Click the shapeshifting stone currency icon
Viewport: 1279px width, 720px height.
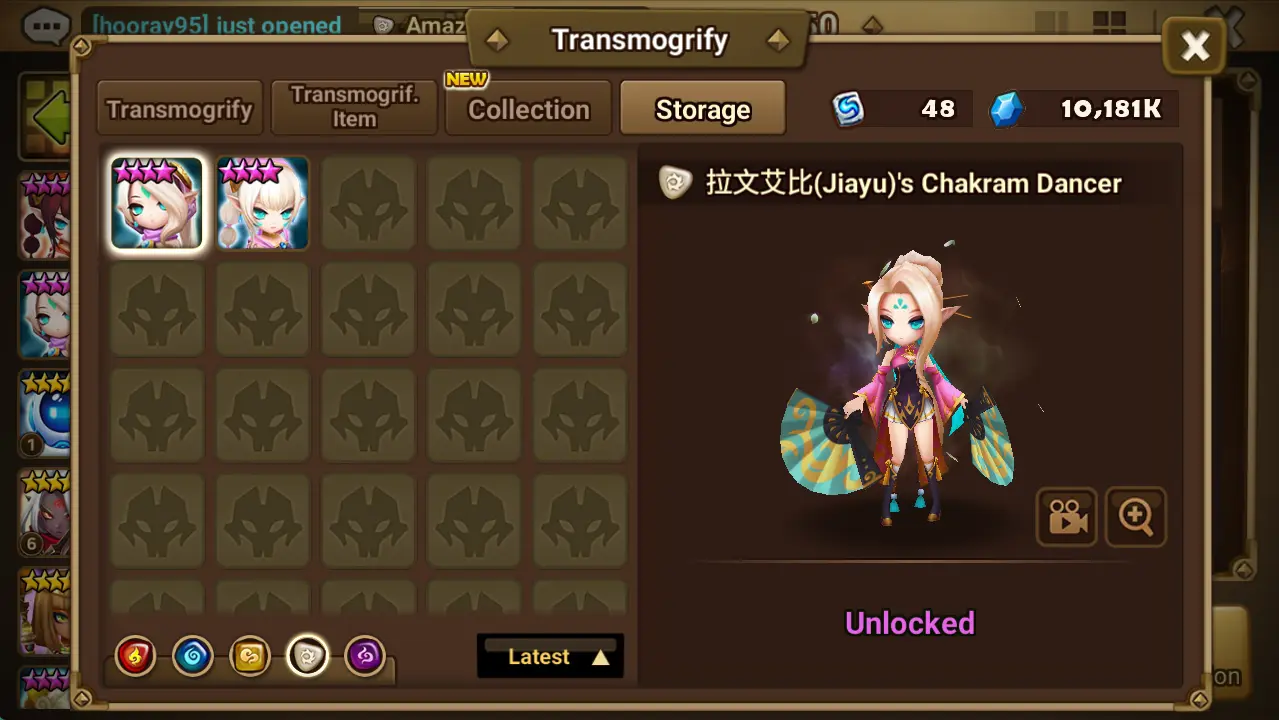coord(848,109)
